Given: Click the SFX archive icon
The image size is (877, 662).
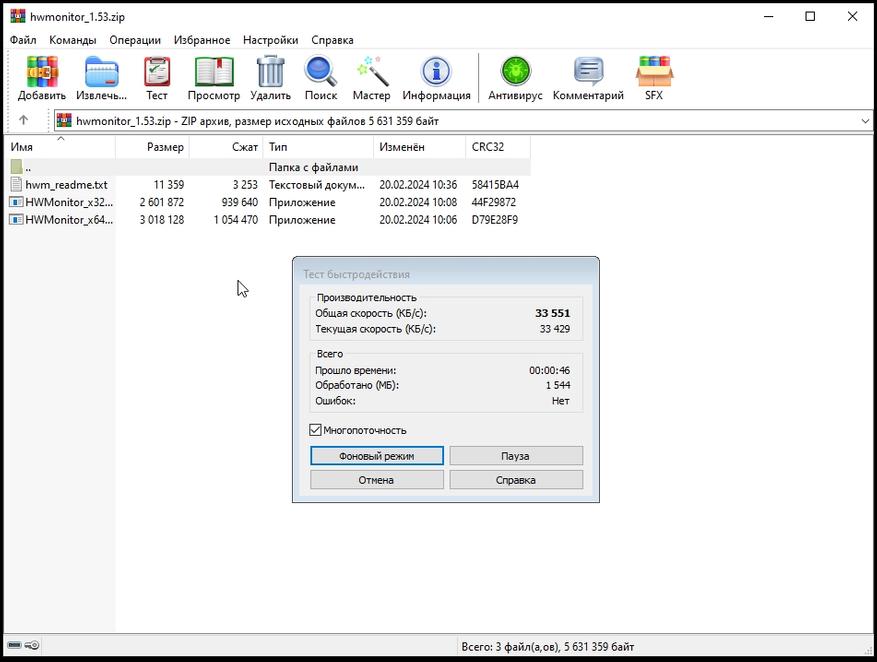Looking at the screenshot, I should tap(653, 72).
